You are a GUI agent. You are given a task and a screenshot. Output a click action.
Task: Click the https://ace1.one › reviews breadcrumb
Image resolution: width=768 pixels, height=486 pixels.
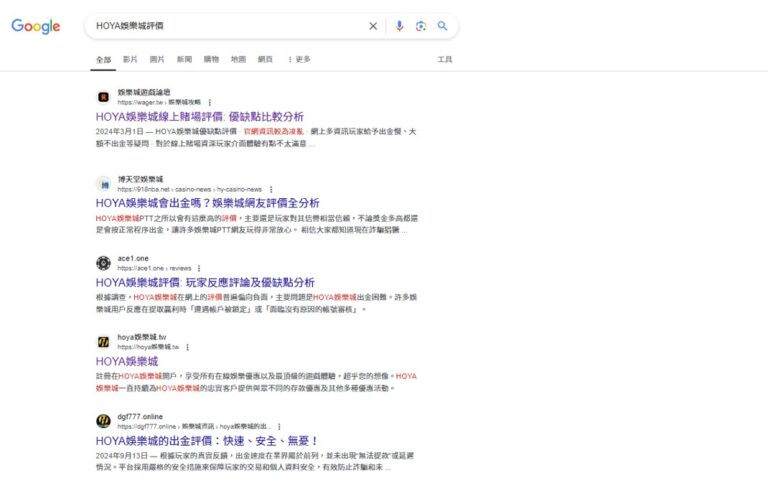[154, 268]
